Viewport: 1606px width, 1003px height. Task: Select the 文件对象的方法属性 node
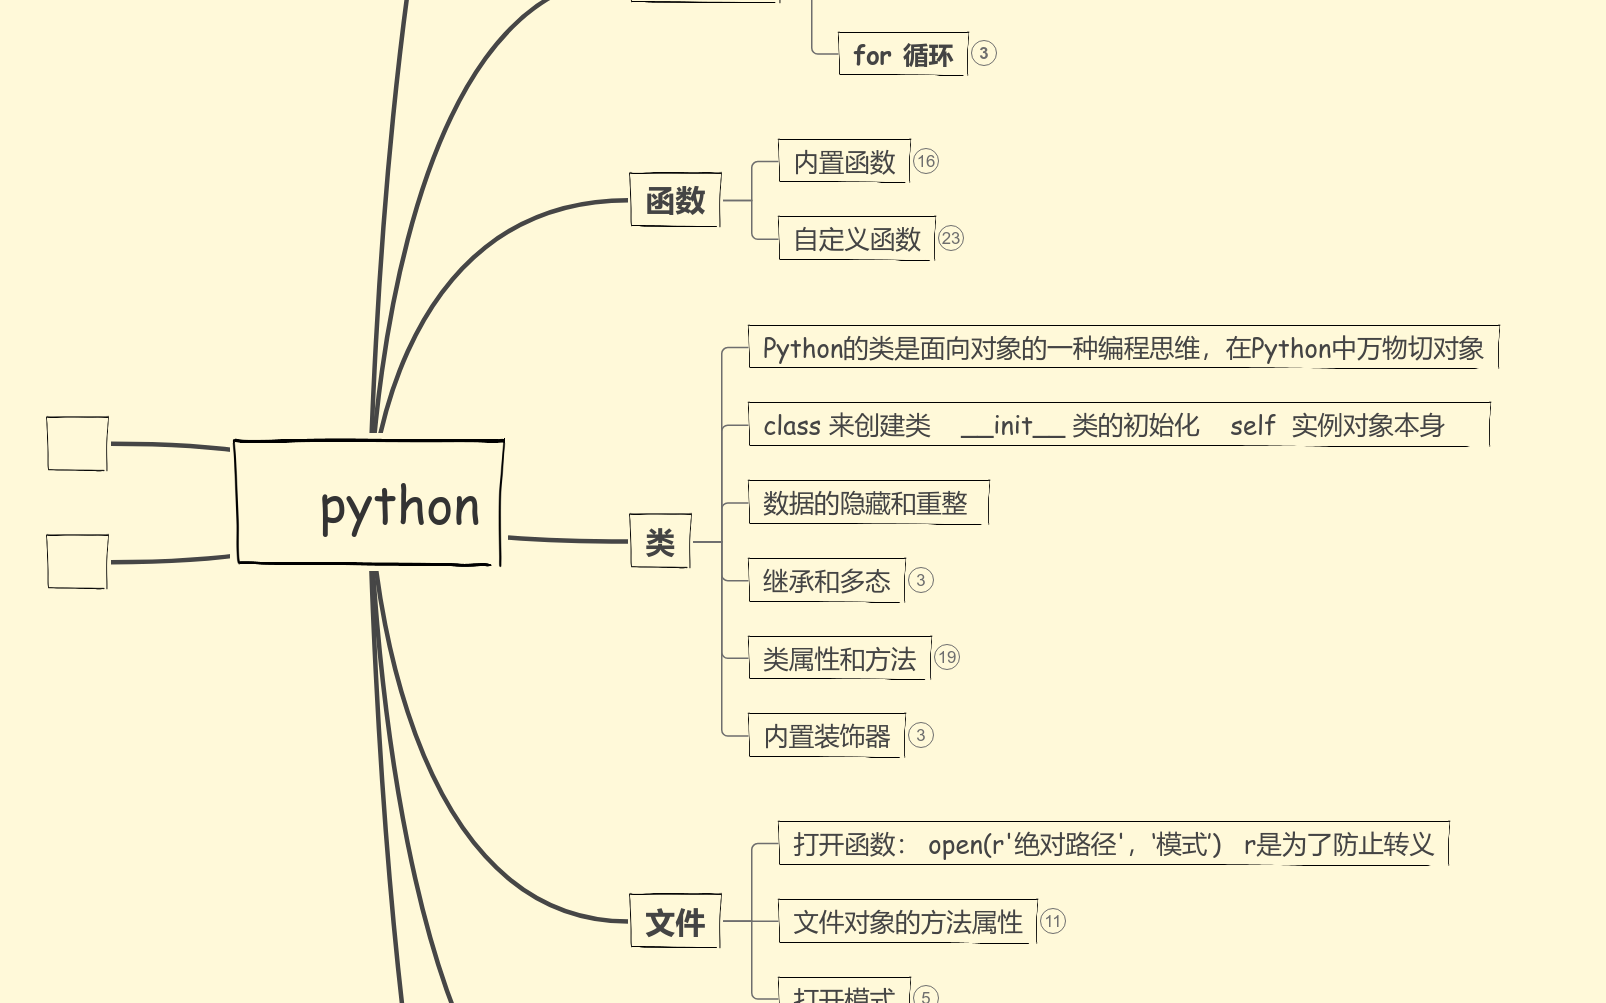coord(906,922)
